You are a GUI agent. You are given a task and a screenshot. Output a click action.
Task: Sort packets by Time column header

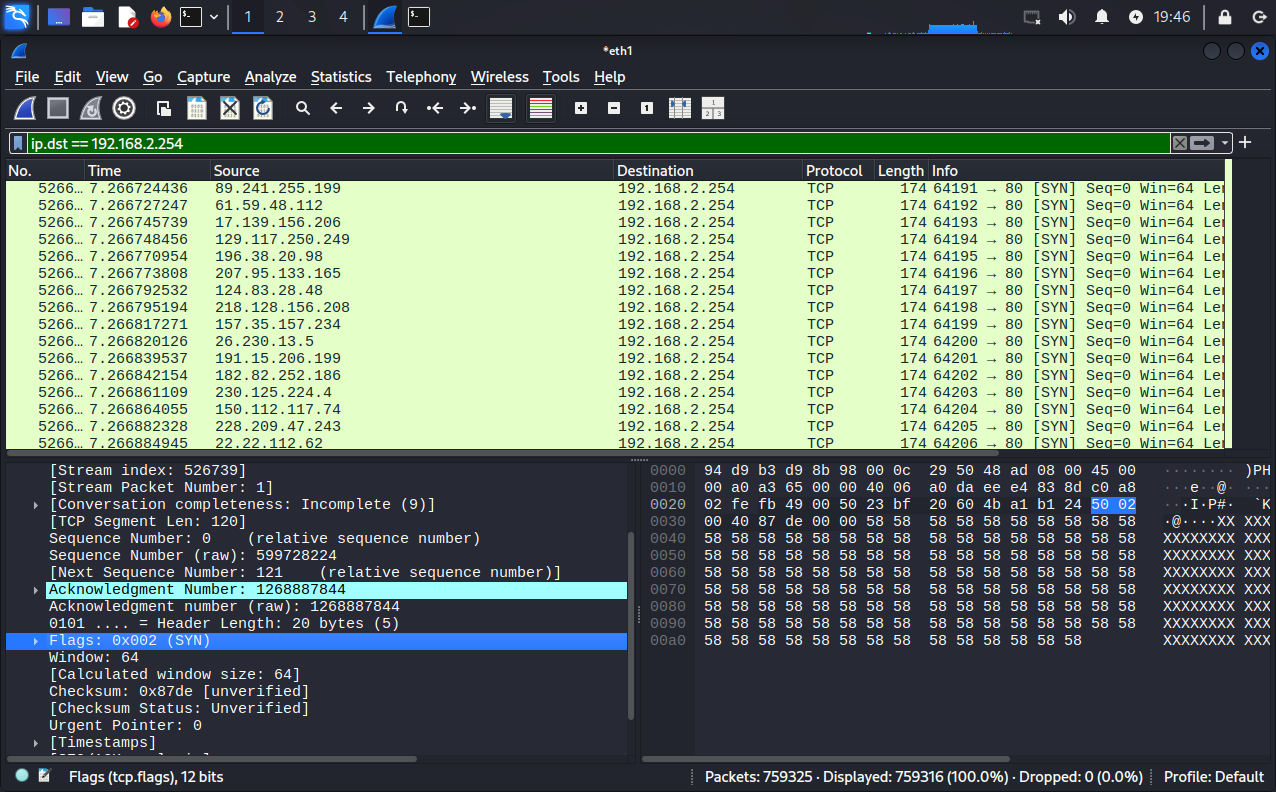pos(147,171)
